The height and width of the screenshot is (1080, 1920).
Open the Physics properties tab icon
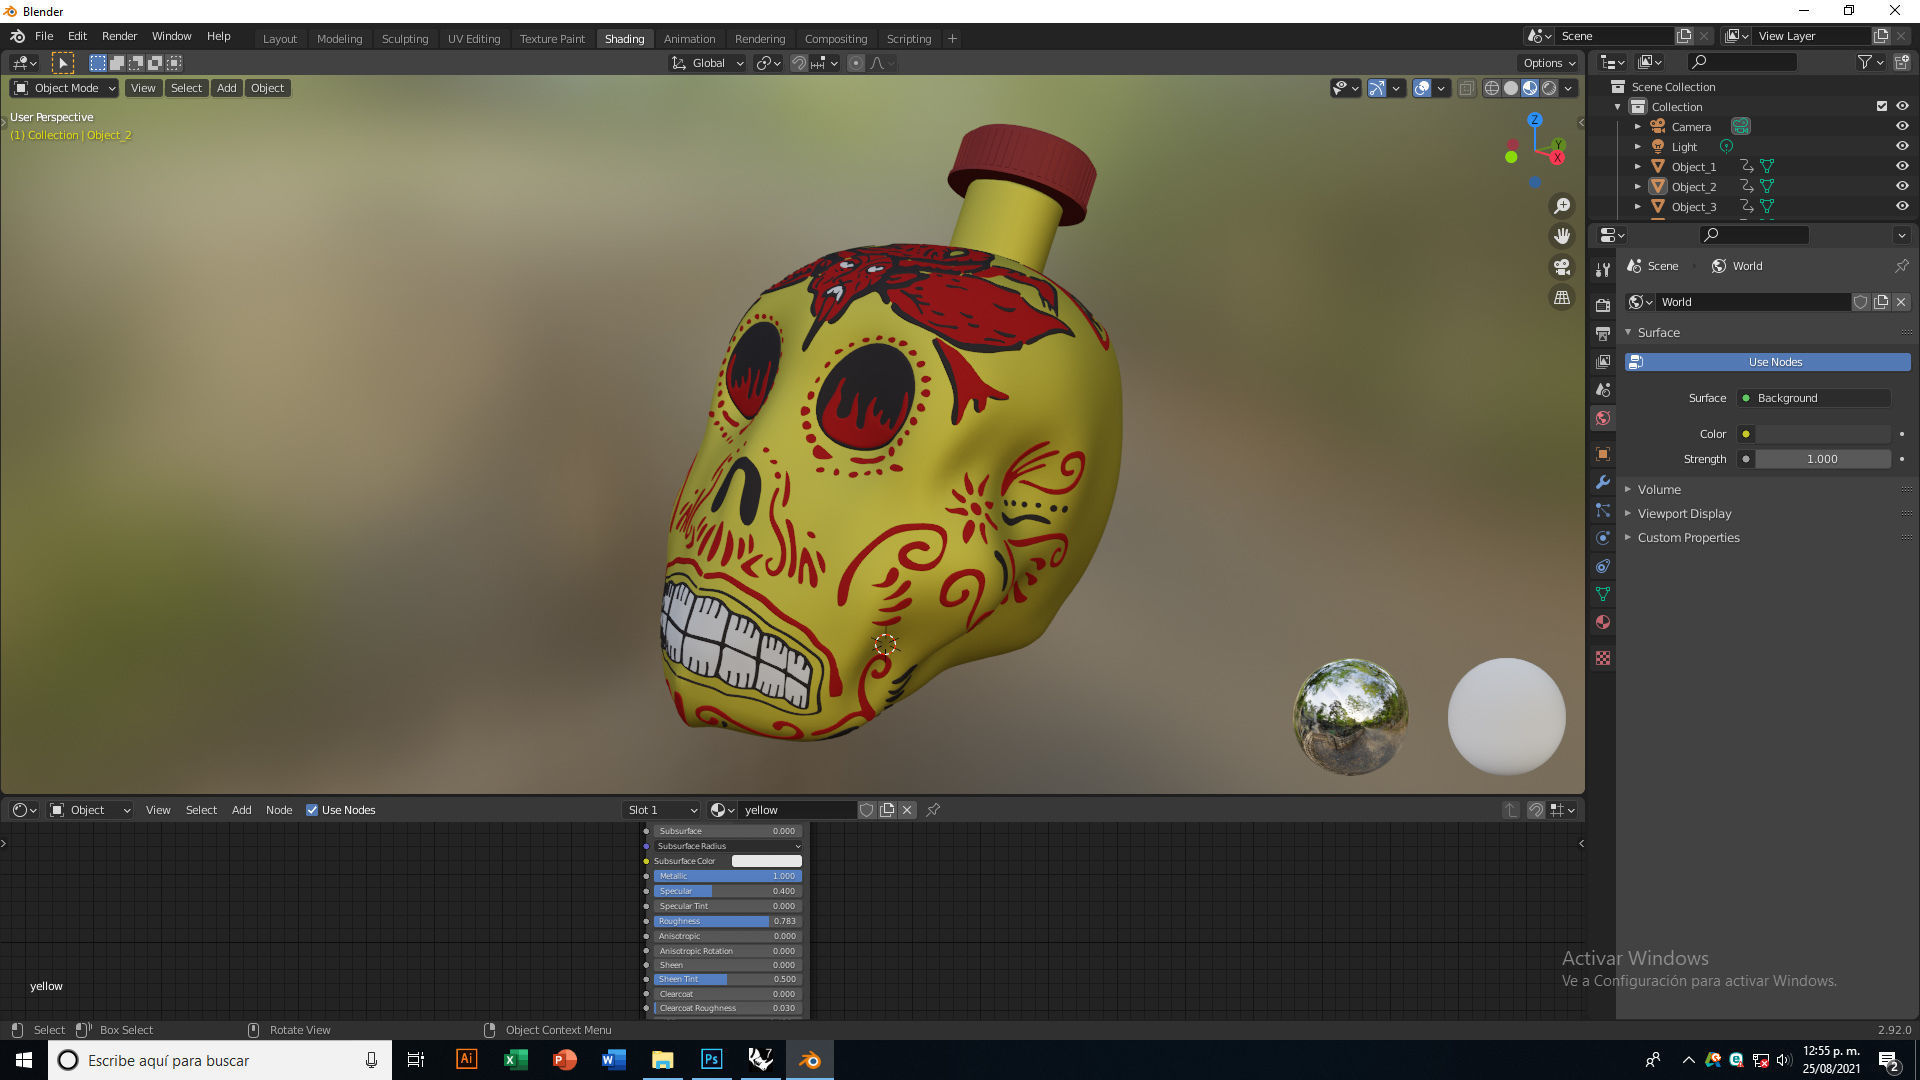click(1603, 538)
